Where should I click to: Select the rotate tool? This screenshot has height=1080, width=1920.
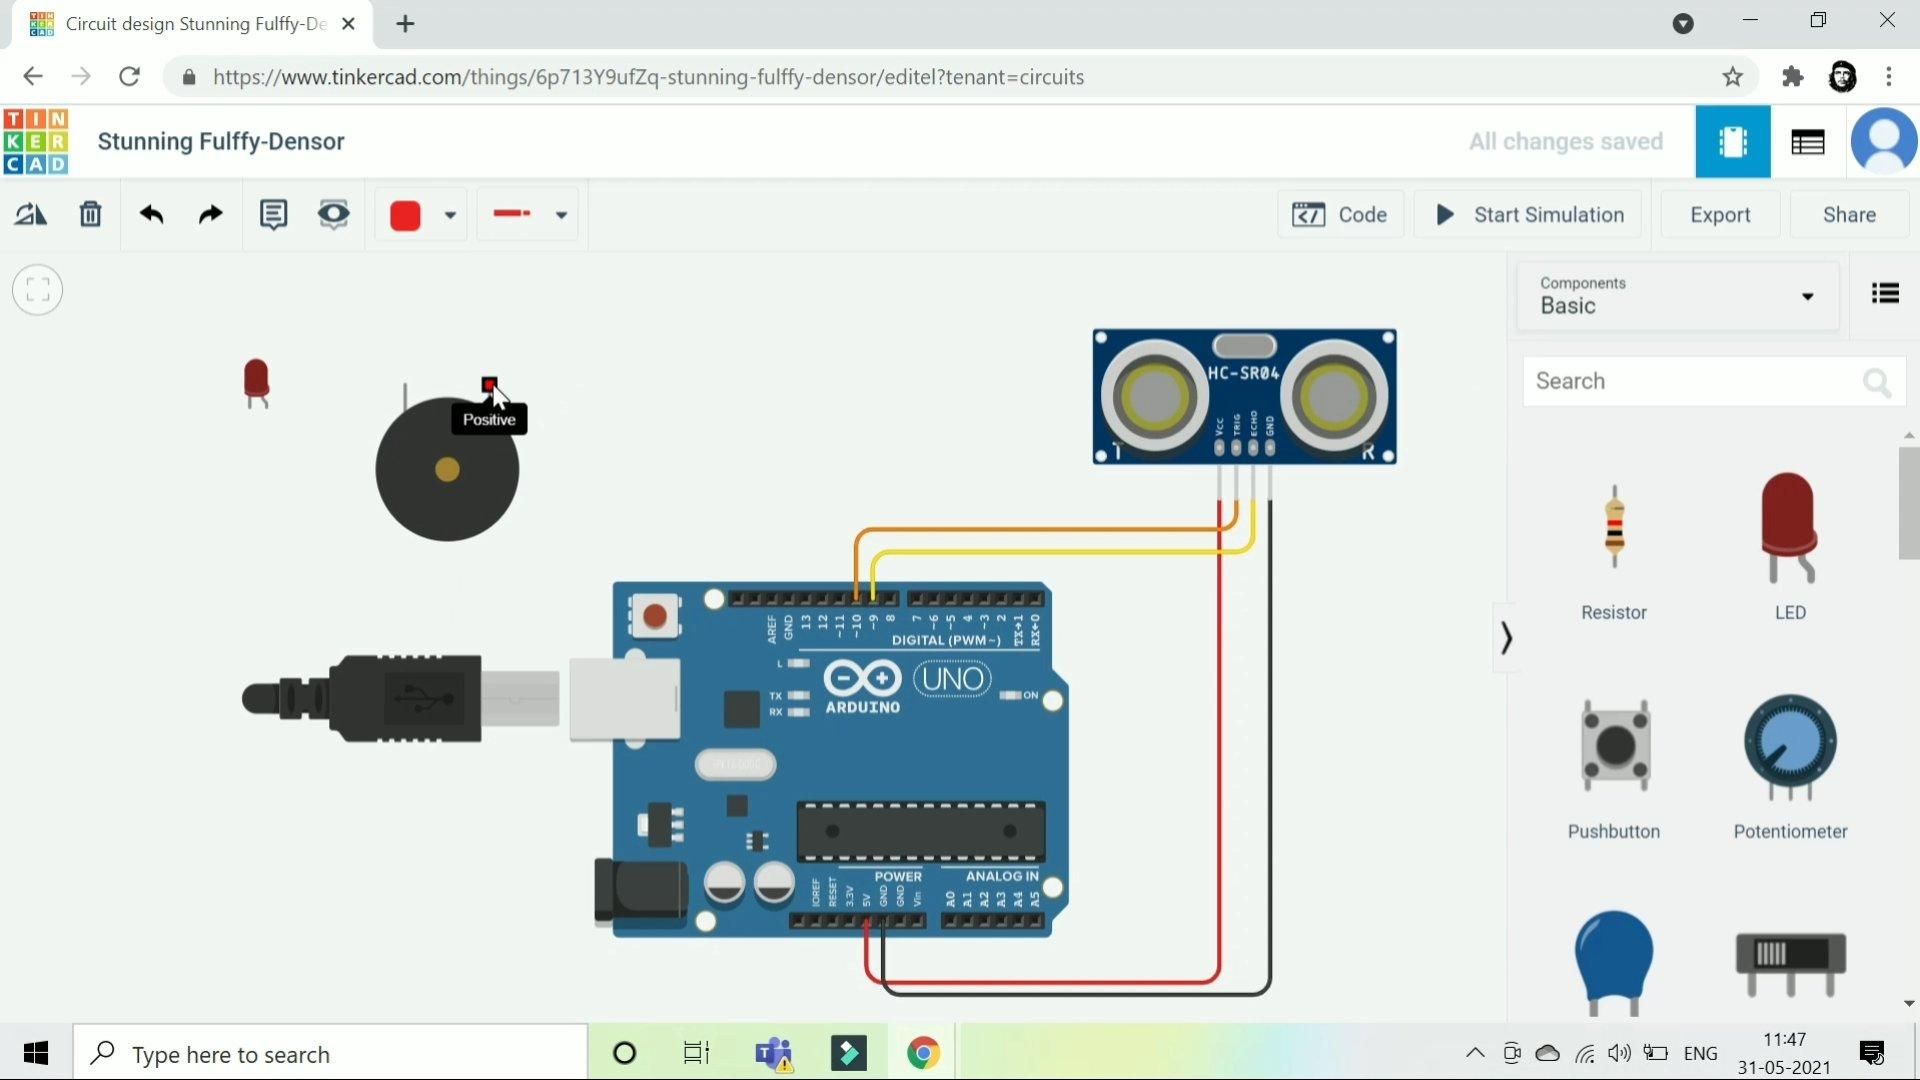[x=31, y=214]
